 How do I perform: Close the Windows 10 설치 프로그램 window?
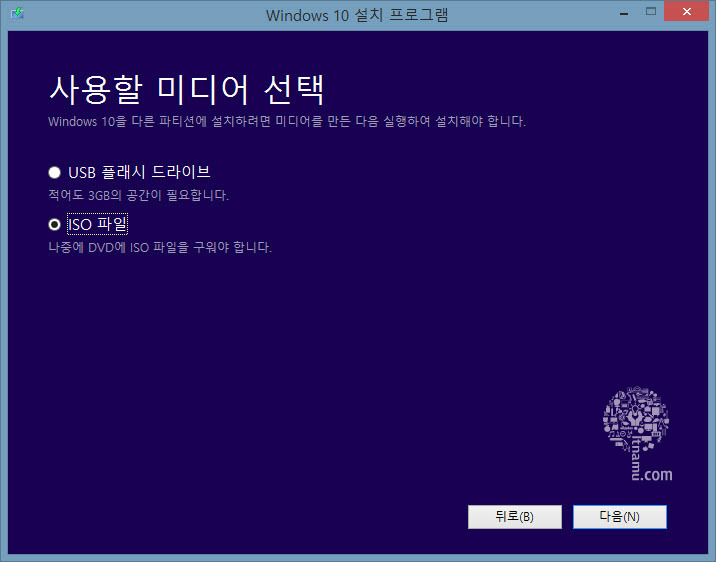pyautogui.click(x=686, y=12)
